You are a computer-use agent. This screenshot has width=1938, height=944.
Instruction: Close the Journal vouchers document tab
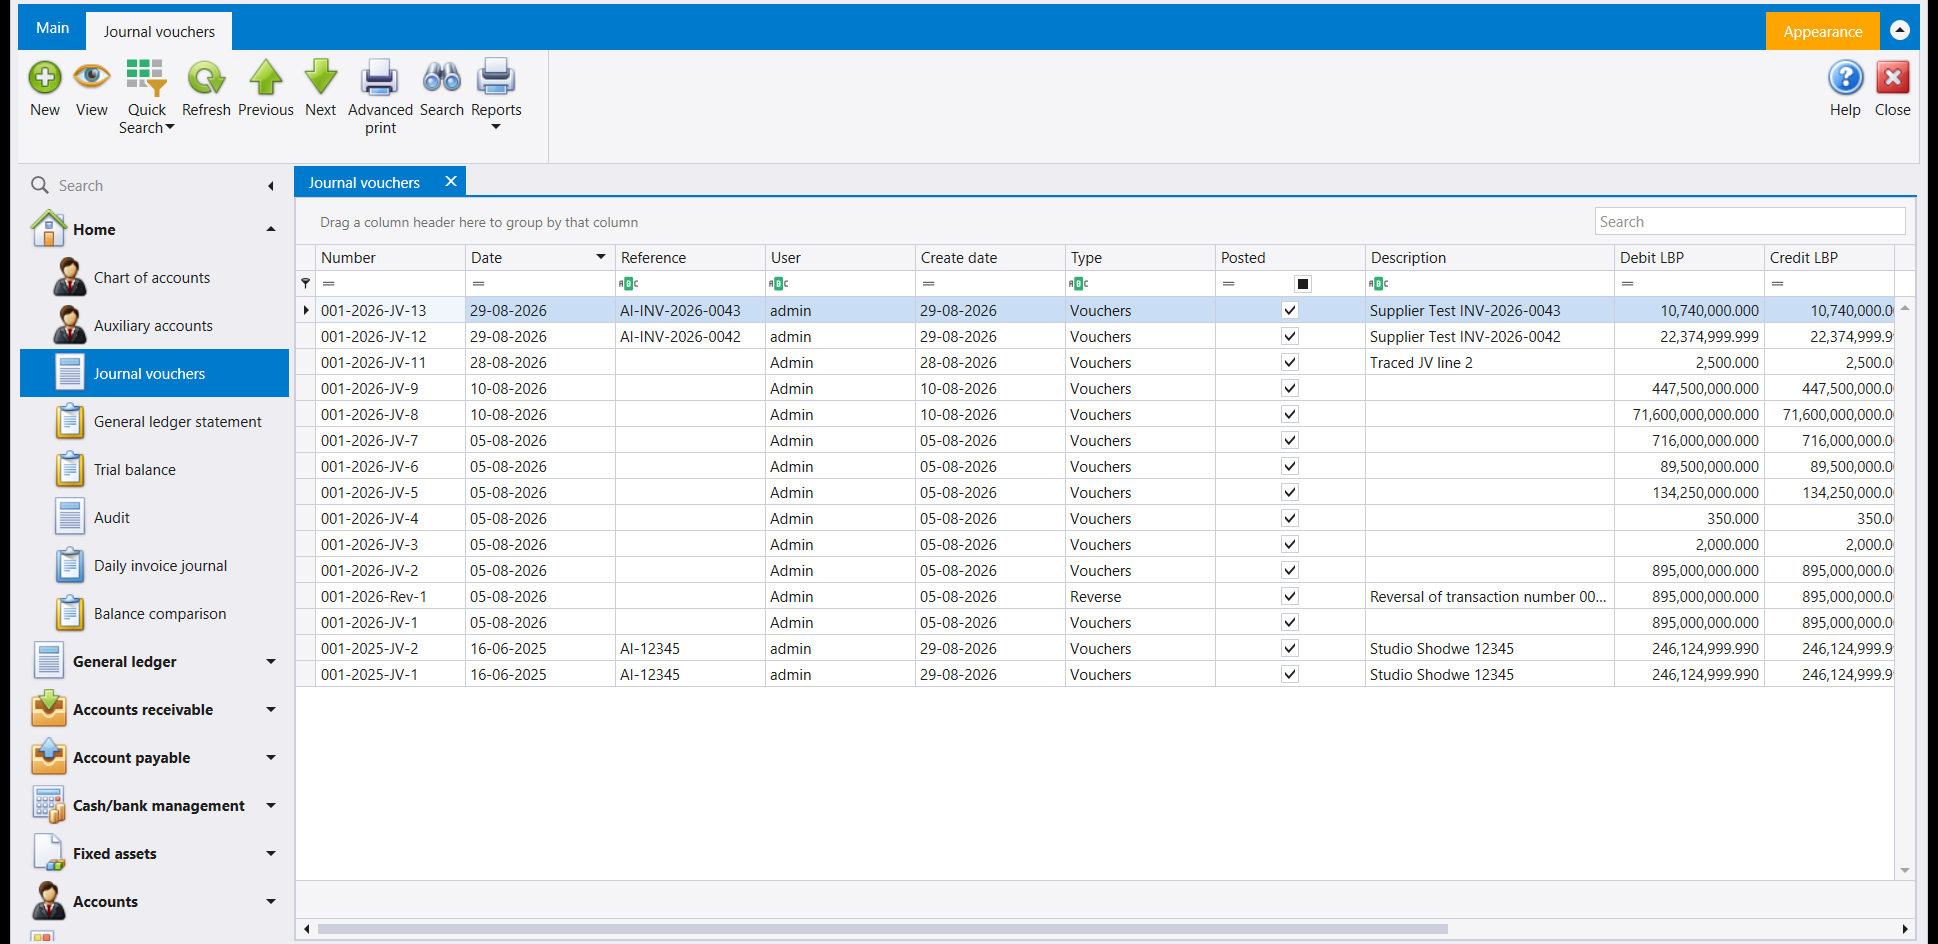[451, 181]
